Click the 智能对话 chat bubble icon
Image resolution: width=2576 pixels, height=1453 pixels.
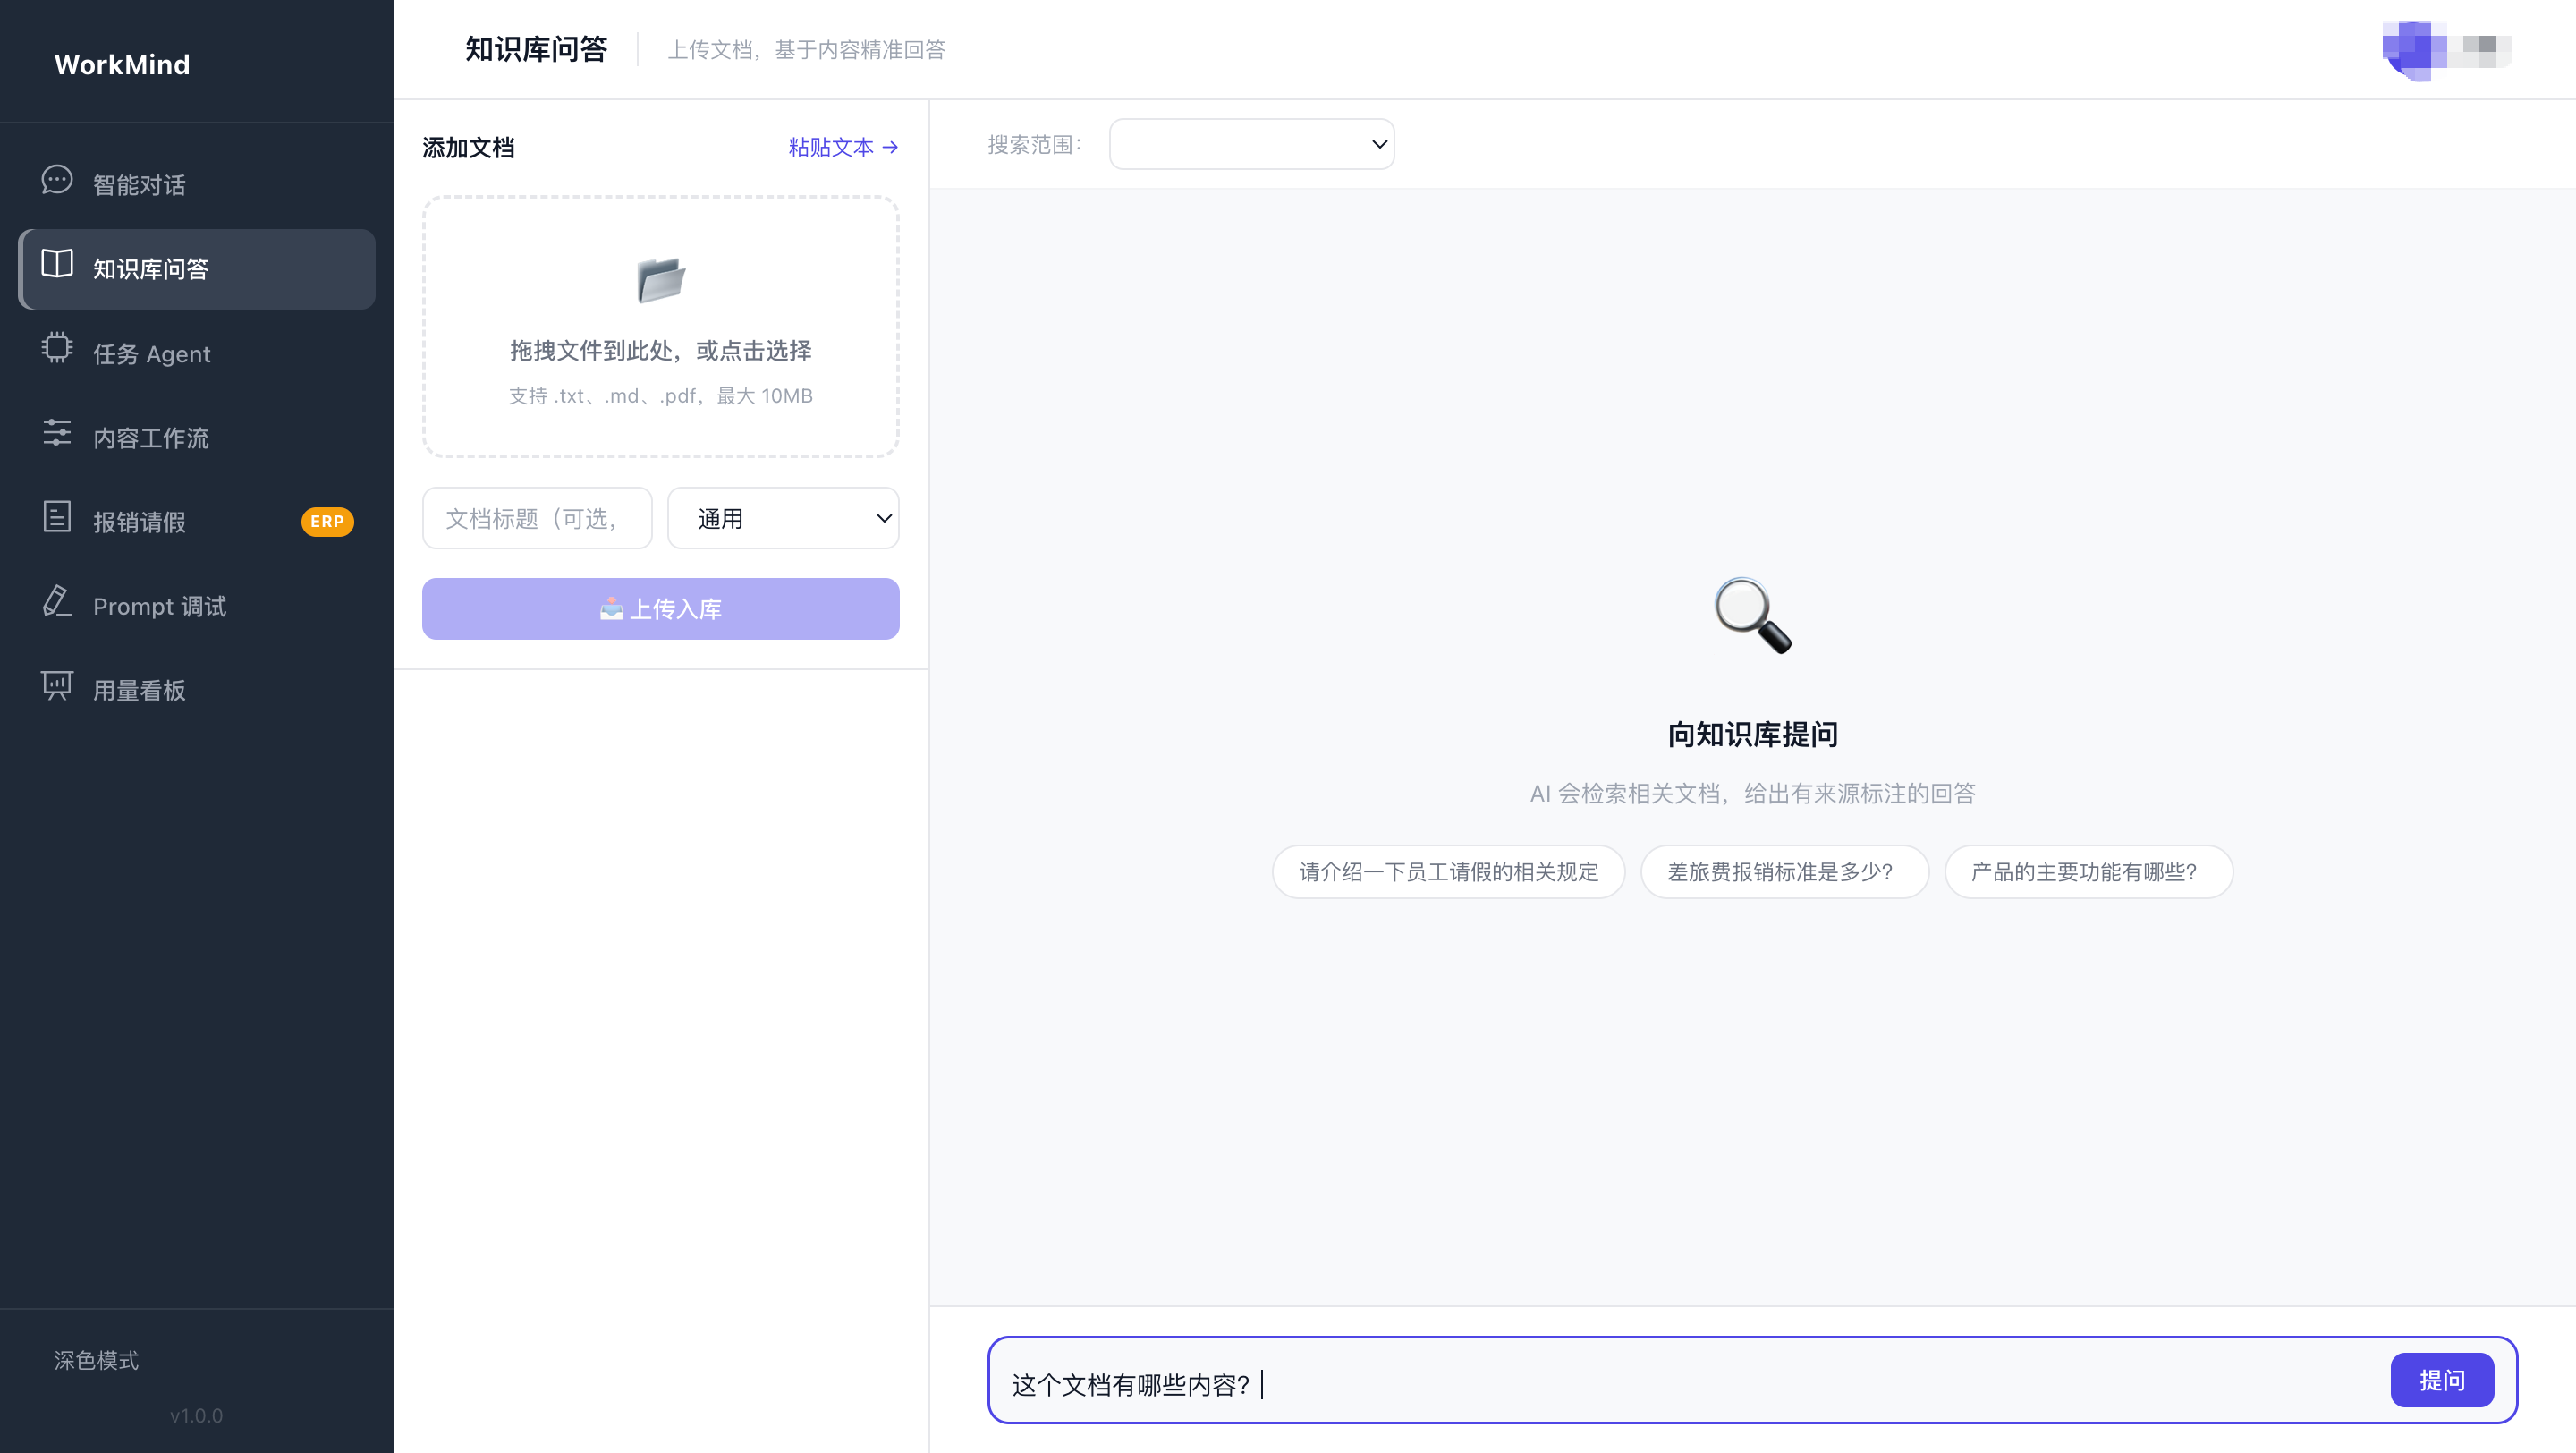[x=57, y=181]
